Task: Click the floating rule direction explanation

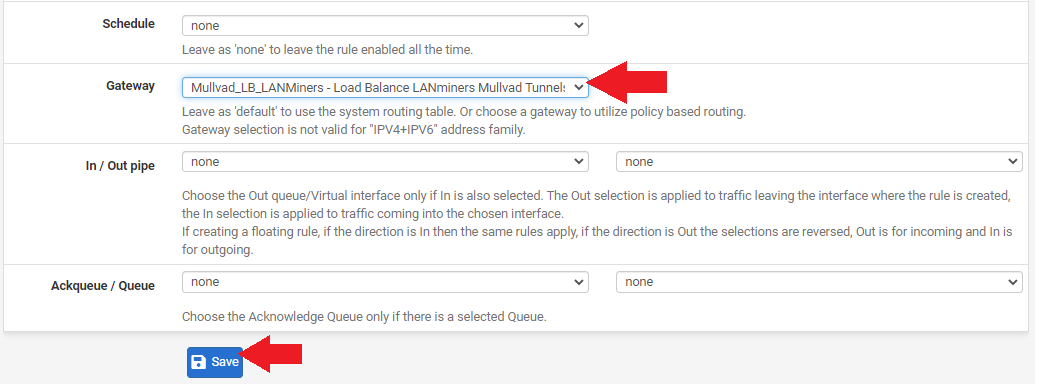Action: 597,241
